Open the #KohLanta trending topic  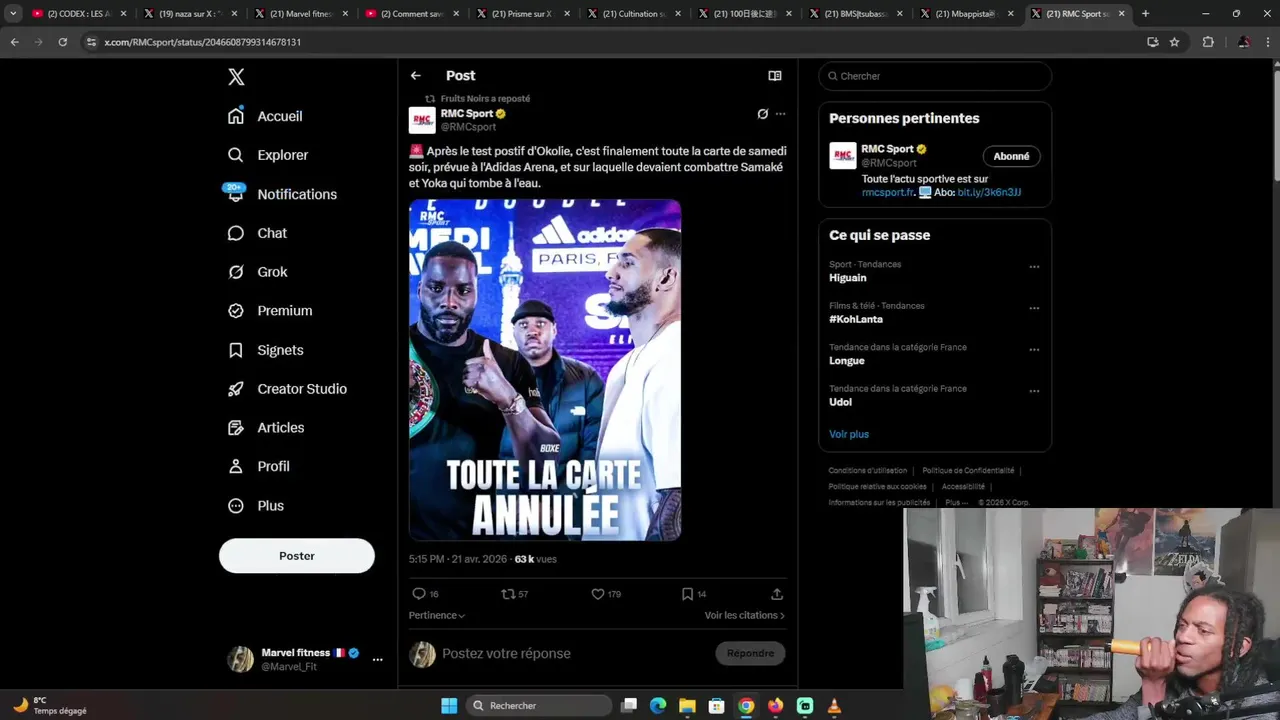point(856,319)
